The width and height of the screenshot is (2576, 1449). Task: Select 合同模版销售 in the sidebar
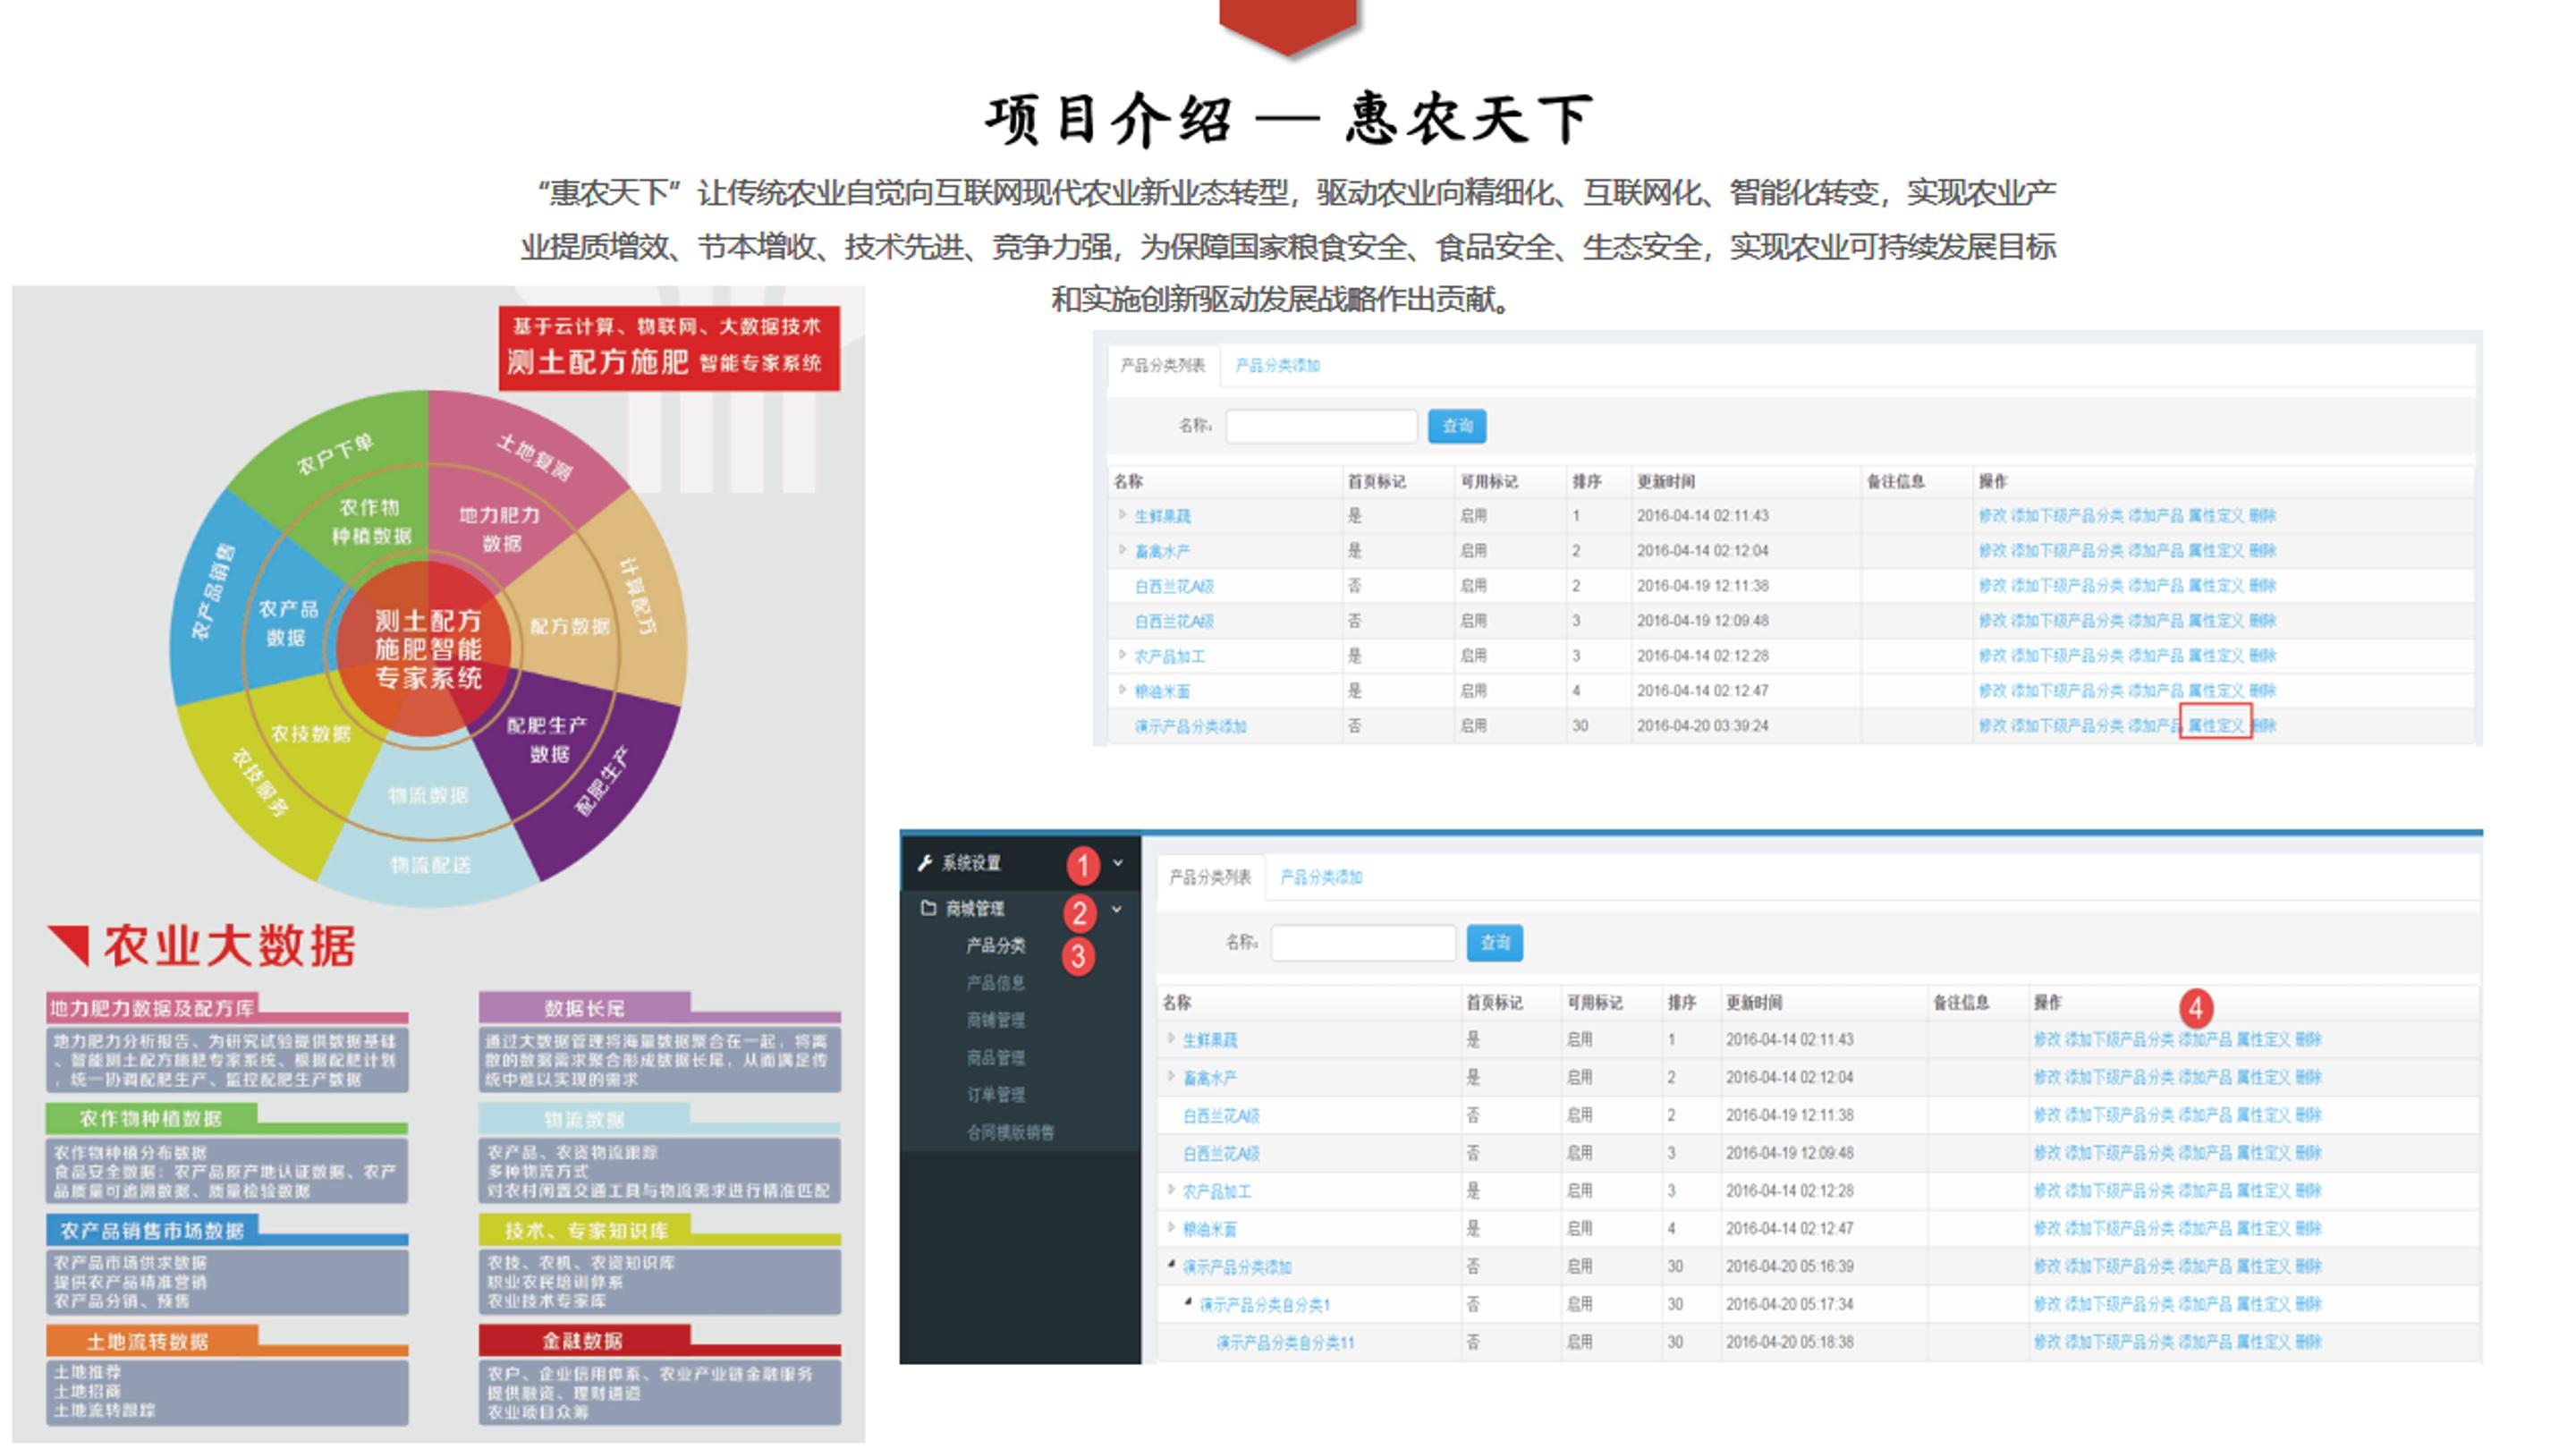point(1010,1132)
